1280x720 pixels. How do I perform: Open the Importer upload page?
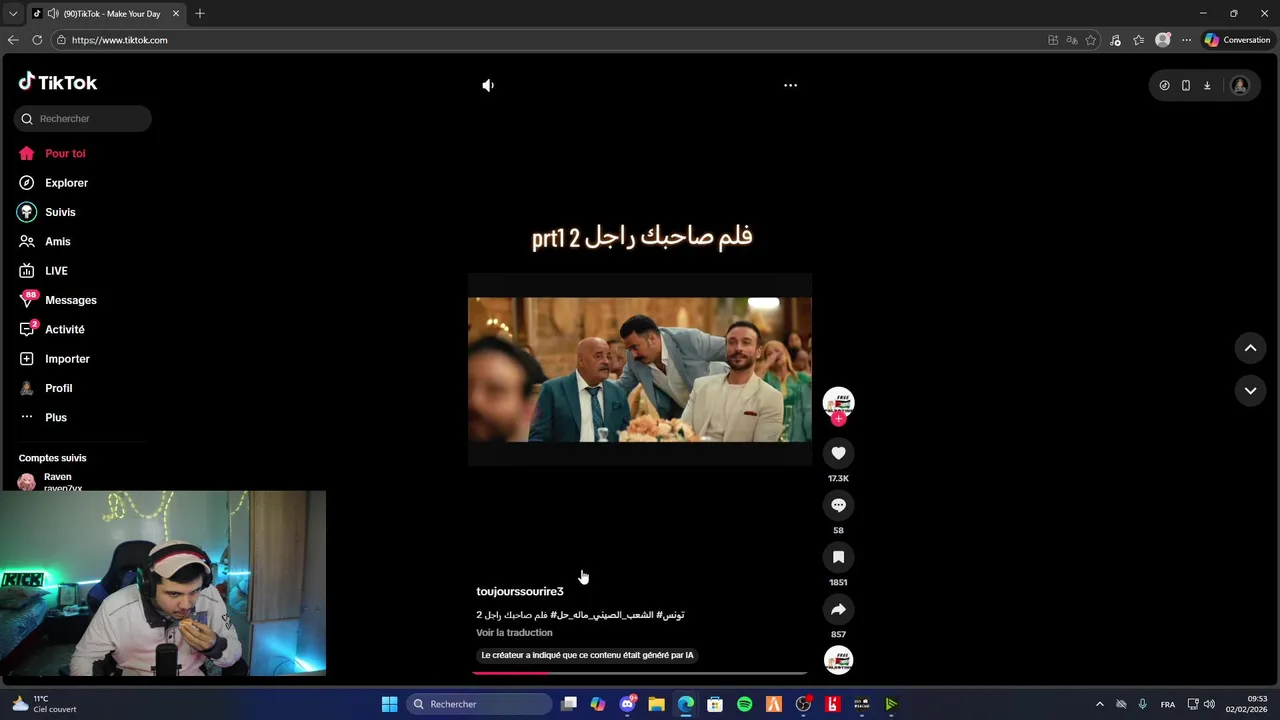67,359
